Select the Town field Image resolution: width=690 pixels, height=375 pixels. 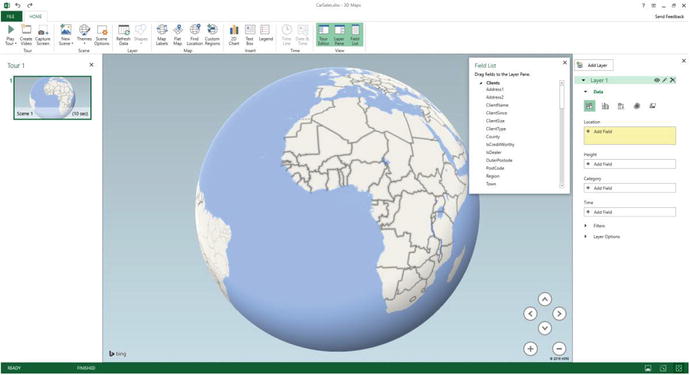coord(491,184)
